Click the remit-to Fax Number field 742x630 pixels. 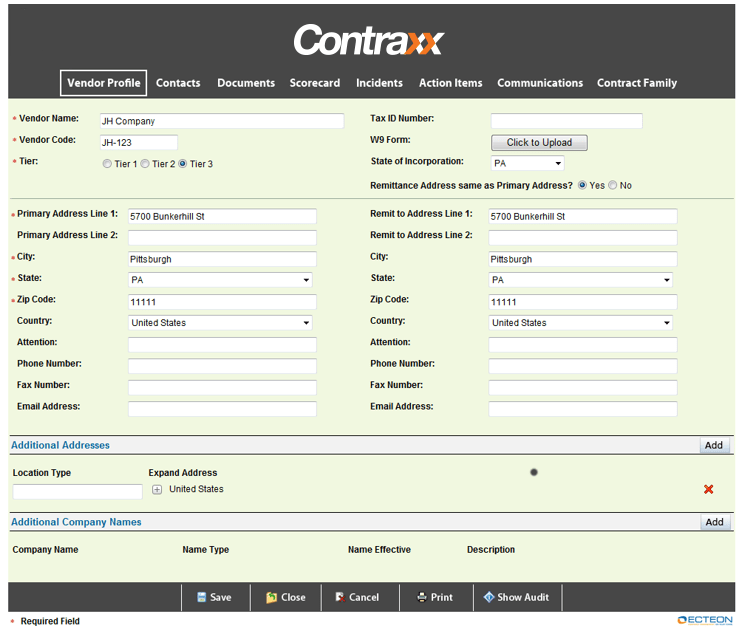(583, 387)
